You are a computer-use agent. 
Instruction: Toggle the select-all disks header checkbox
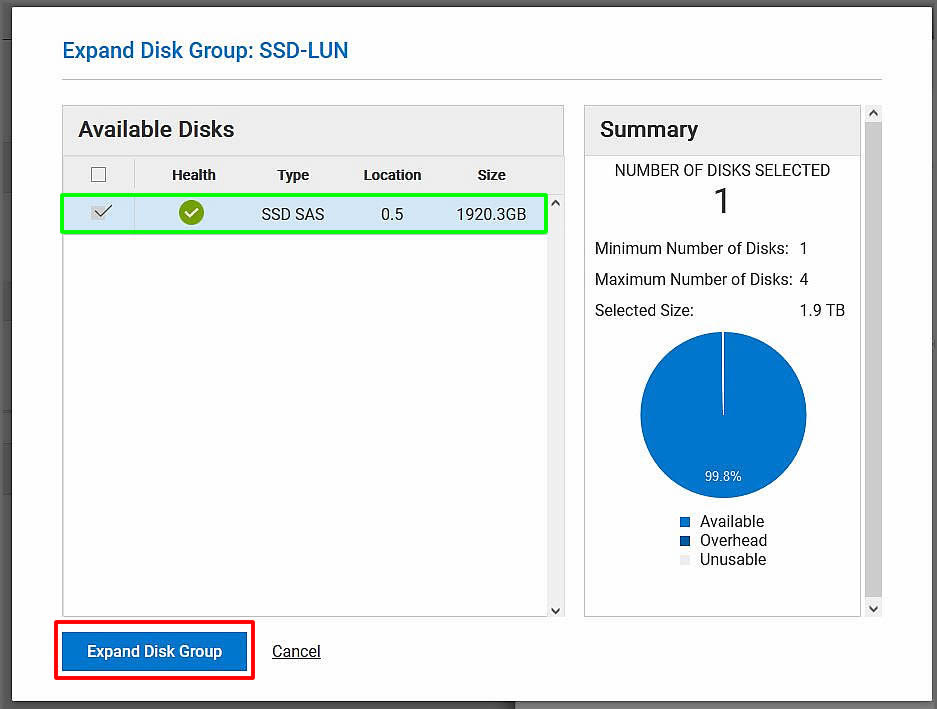98,175
